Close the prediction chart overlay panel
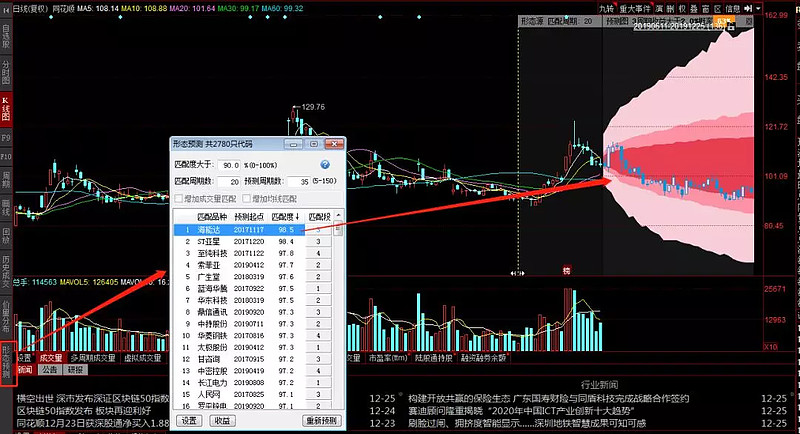The image size is (800, 434). tap(748, 21)
